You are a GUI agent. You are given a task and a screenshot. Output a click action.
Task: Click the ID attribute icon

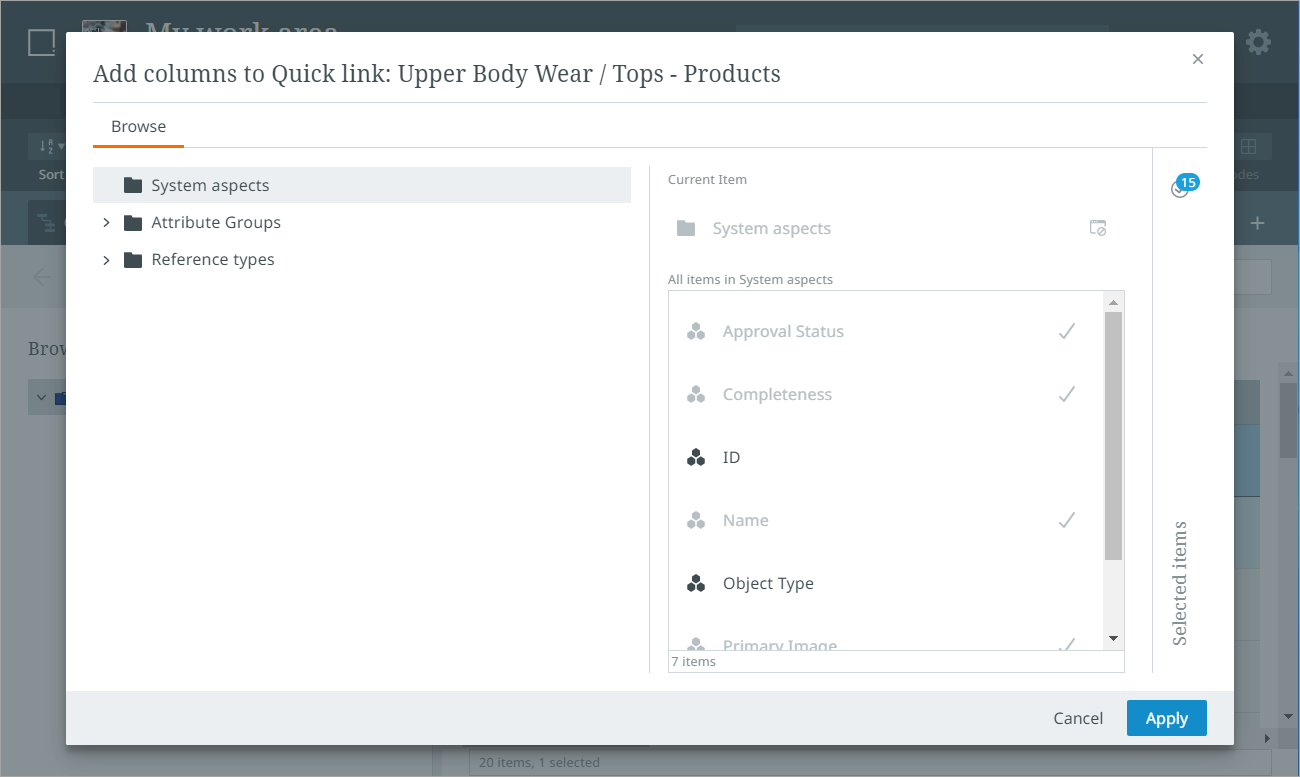tap(696, 457)
